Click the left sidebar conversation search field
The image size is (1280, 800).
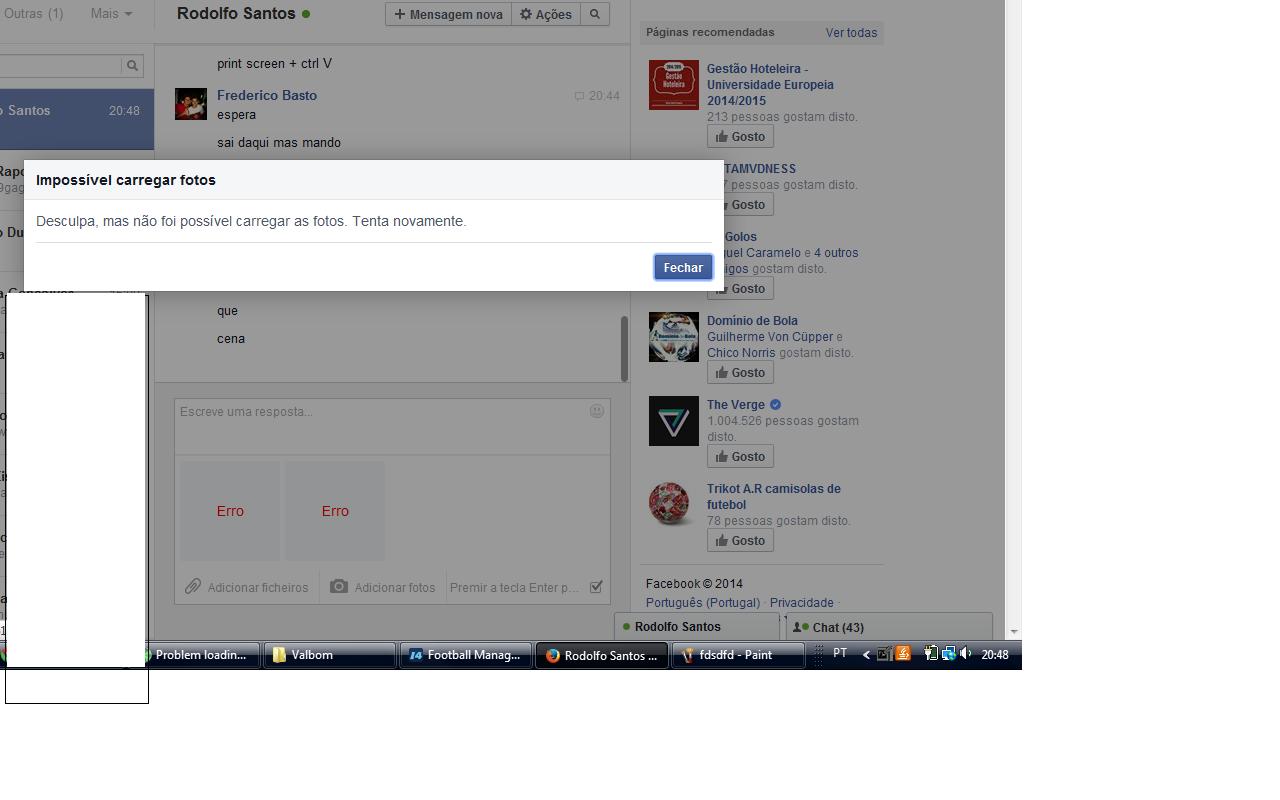point(62,66)
